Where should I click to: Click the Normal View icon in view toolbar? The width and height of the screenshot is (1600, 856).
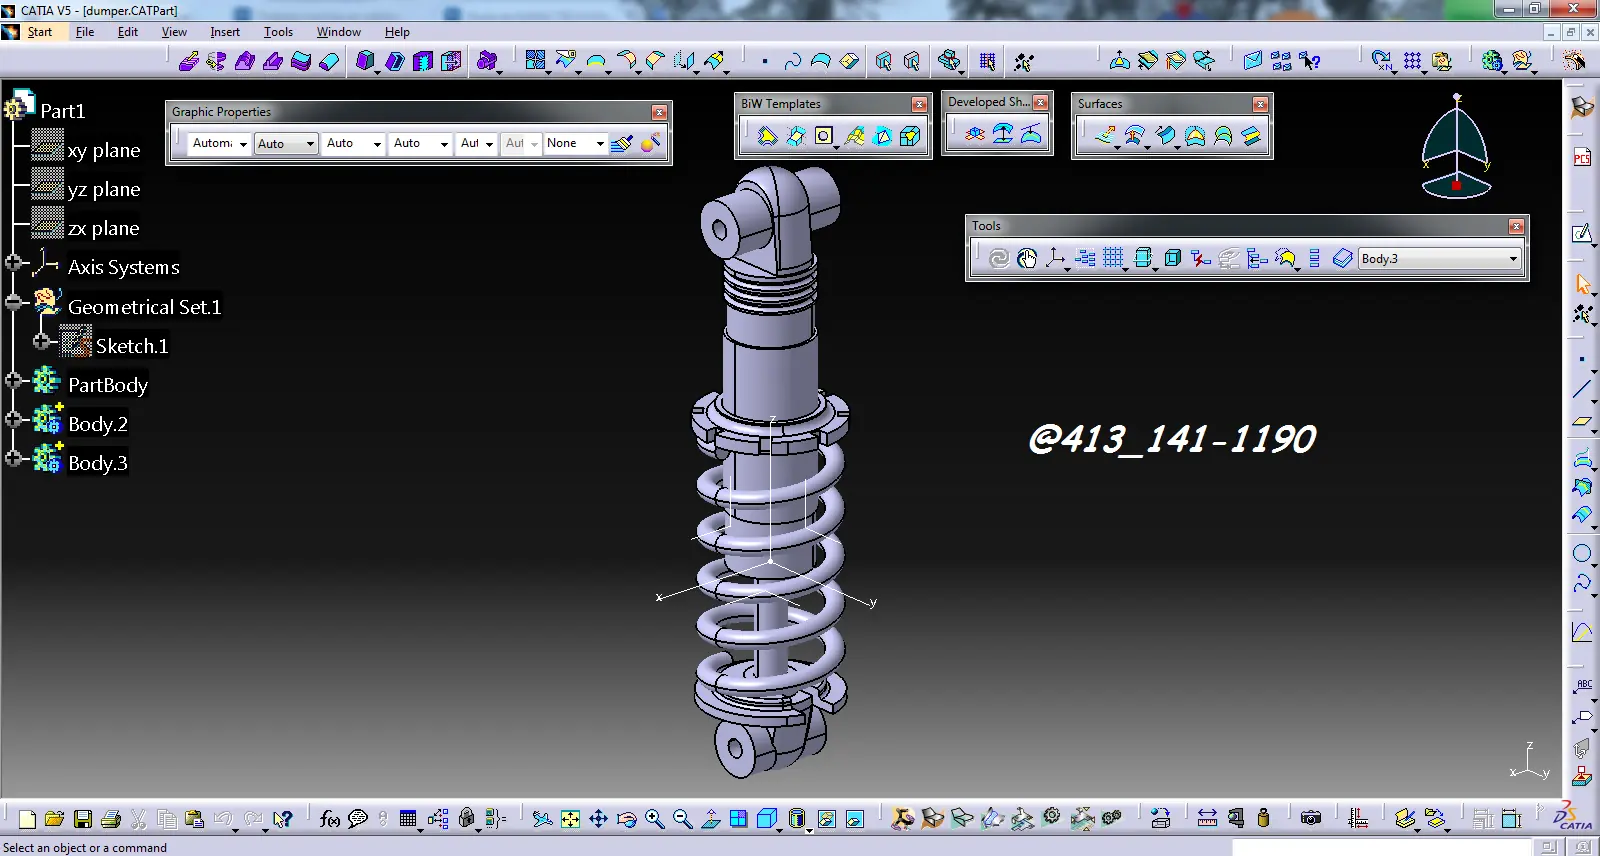(711, 819)
